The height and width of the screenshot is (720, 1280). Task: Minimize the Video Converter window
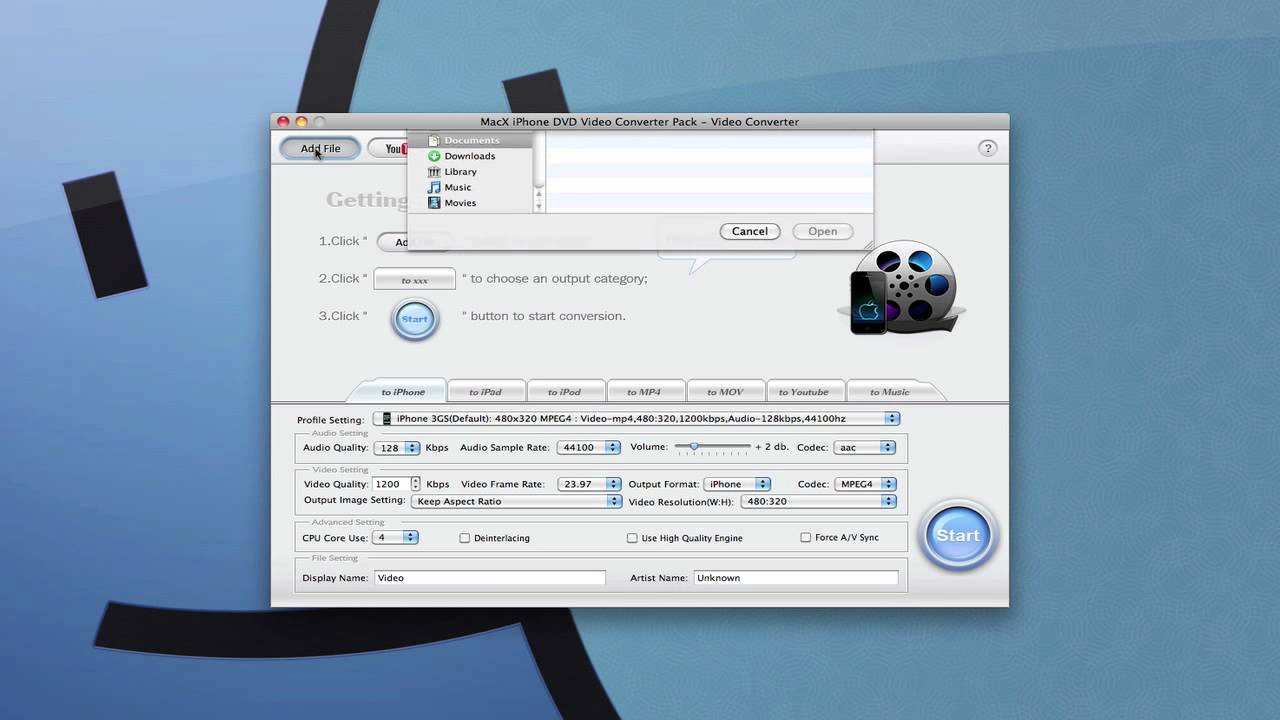coord(301,122)
